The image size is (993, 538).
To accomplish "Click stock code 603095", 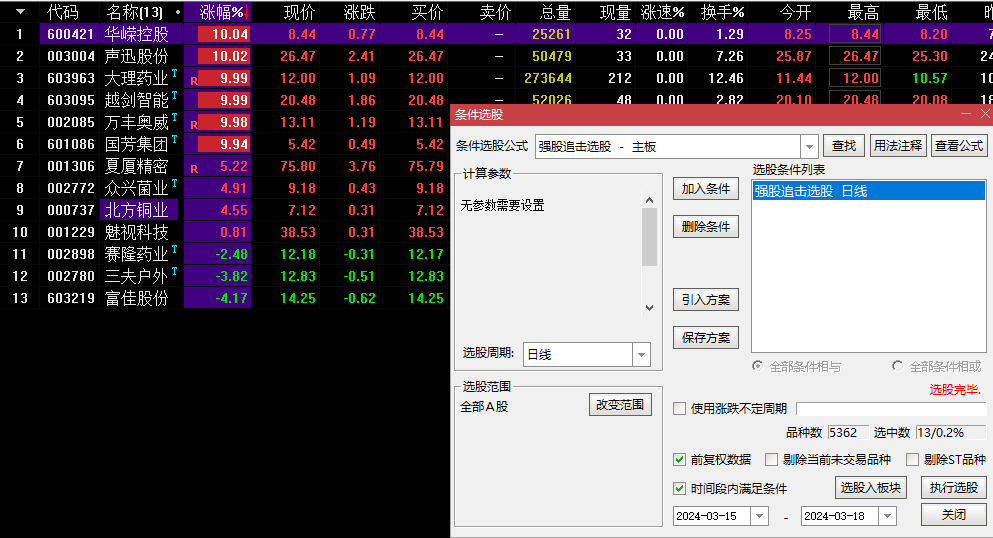I will pos(71,101).
